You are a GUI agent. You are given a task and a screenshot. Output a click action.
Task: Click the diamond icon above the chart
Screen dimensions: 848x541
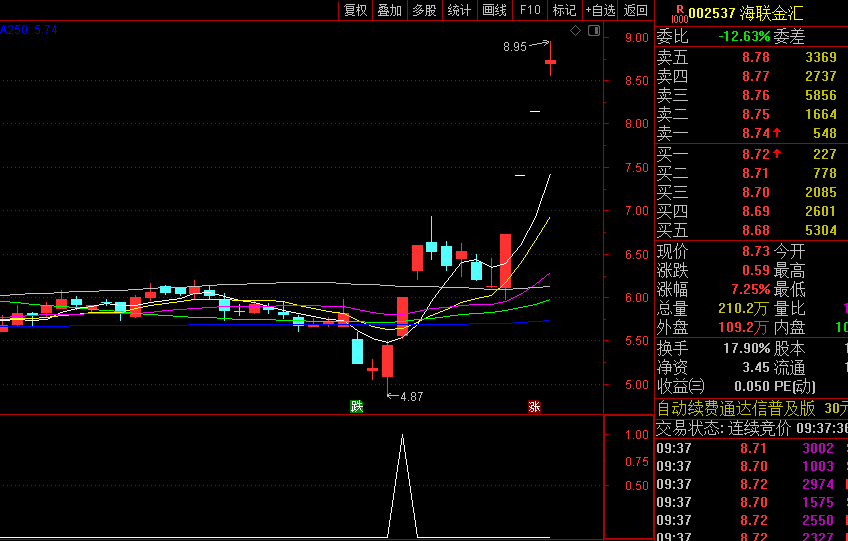(575, 31)
